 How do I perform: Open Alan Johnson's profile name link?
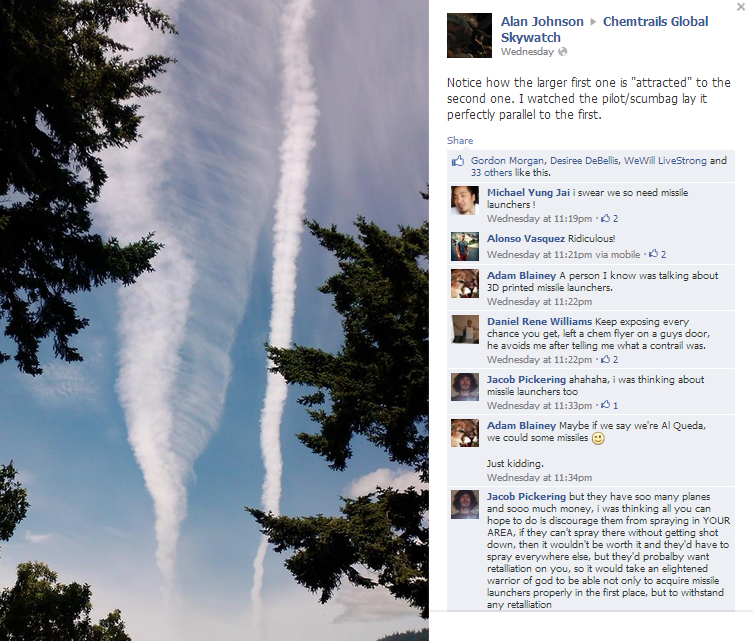542,22
